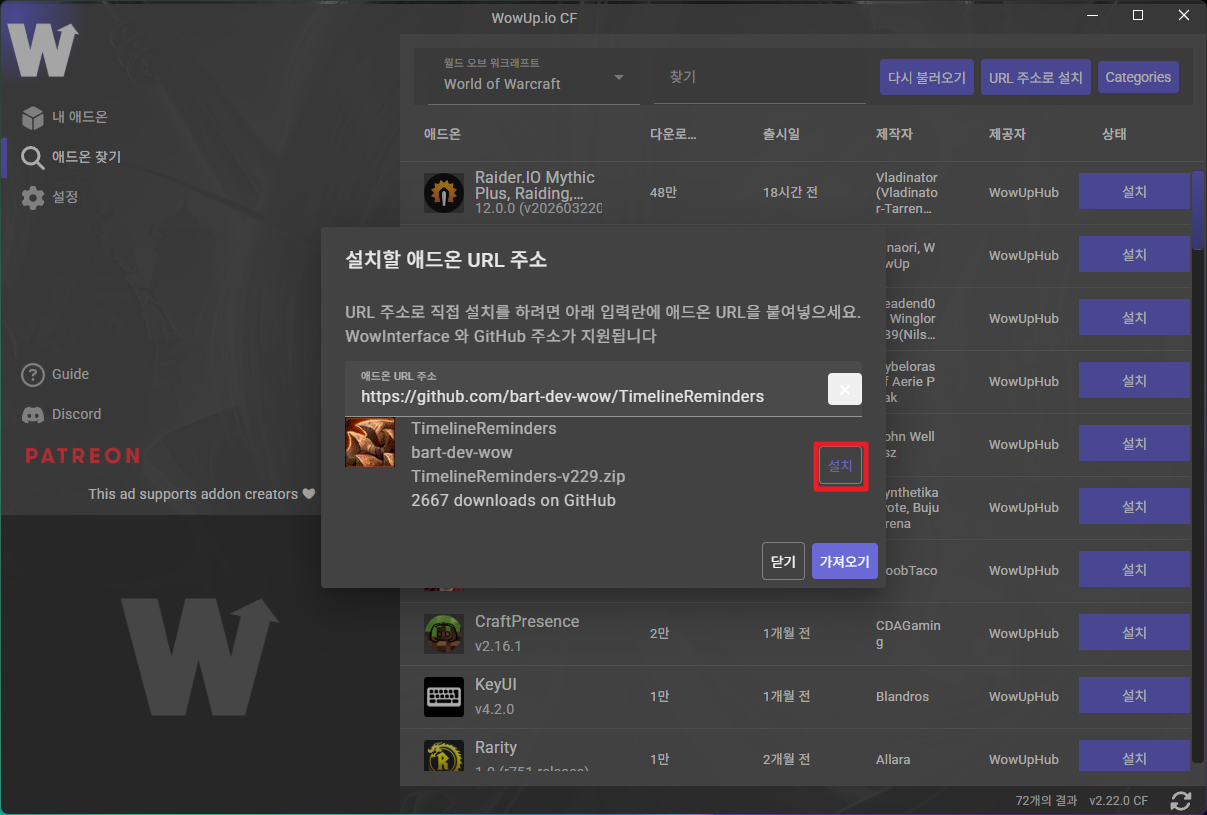Click the Raider.IO addon icon
This screenshot has height=815, width=1207.
[x=443, y=192]
